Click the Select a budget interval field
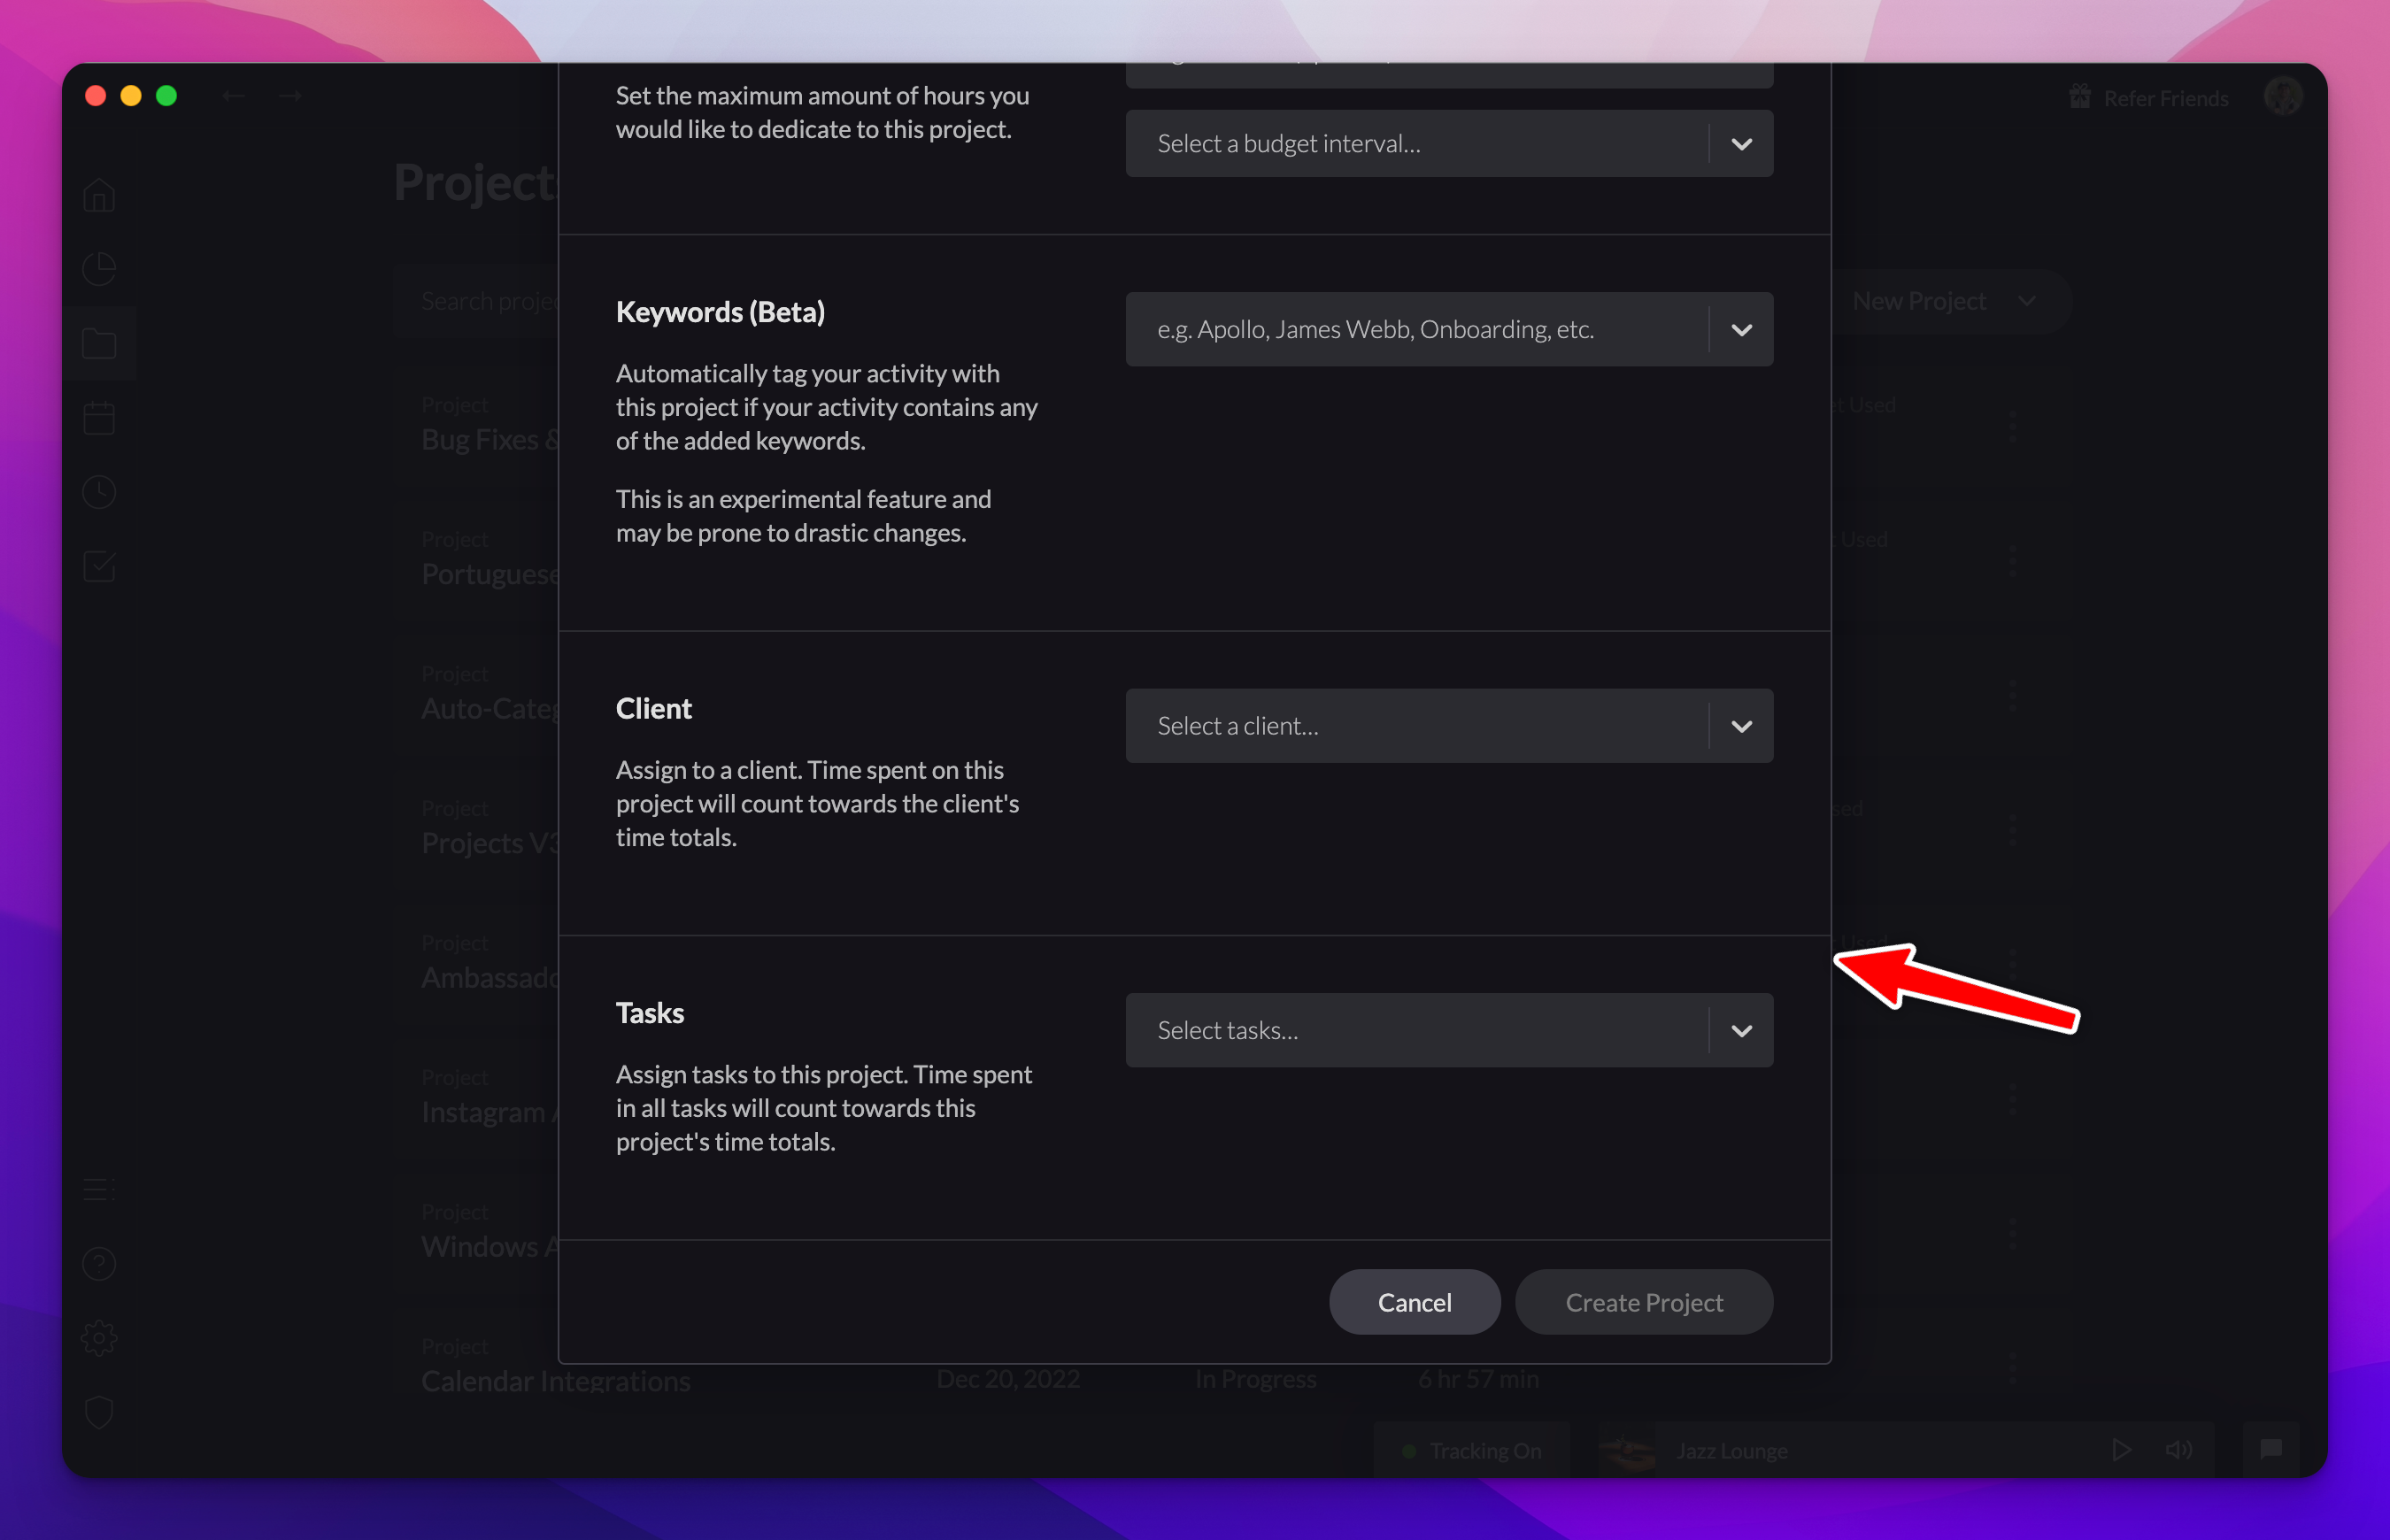Screen dimensions: 2390x1540 pyautogui.click(x=1449, y=144)
